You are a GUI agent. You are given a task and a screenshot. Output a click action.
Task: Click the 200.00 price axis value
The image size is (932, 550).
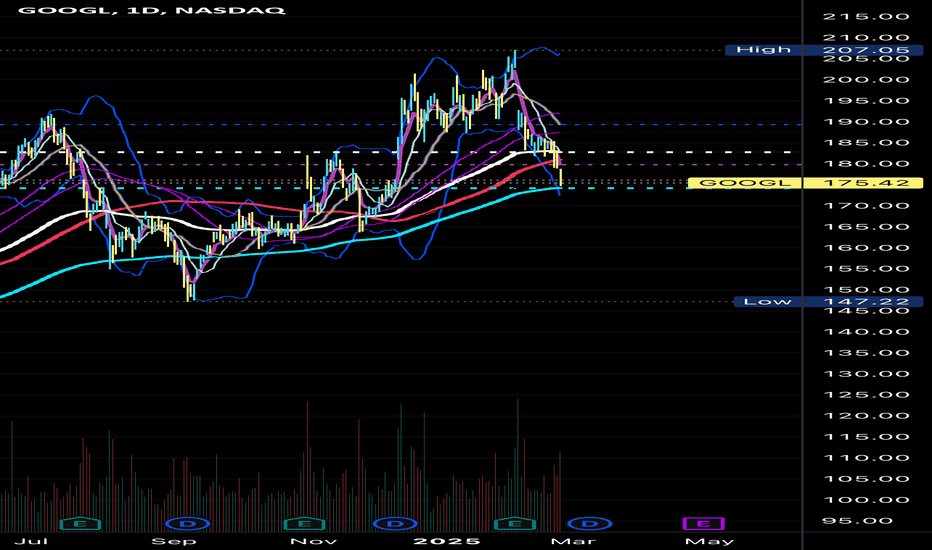tap(866, 80)
